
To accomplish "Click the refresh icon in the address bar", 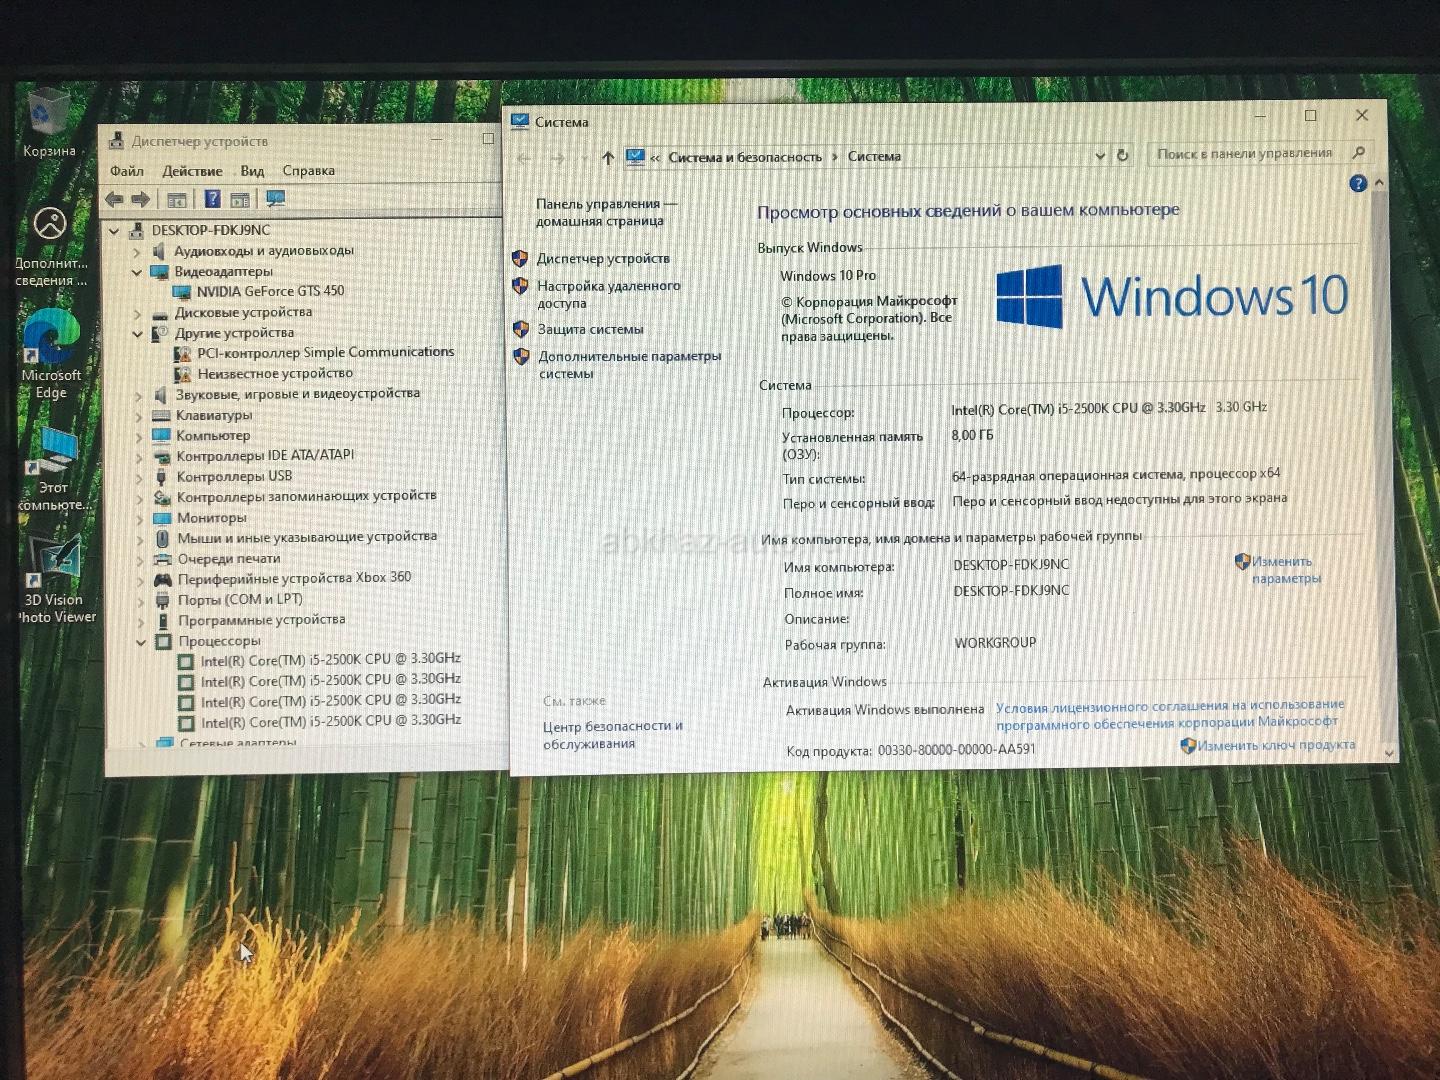I will click(x=1122, y=155).
